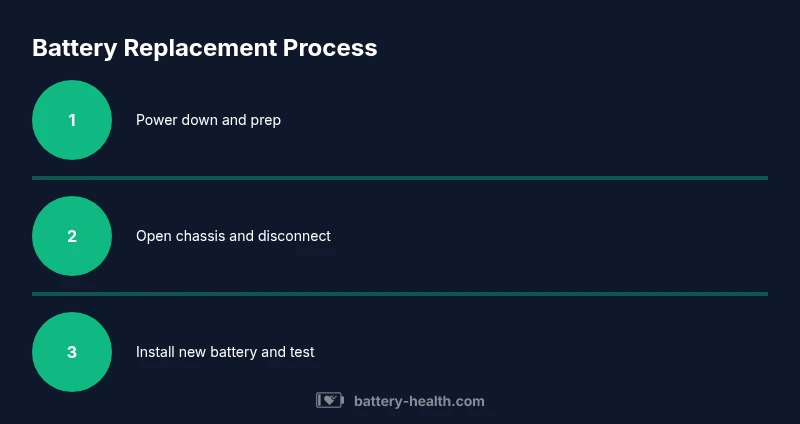Screen dimensions: 800x424
Task: Click the green step 3 circle
Action: pos(72,352)
